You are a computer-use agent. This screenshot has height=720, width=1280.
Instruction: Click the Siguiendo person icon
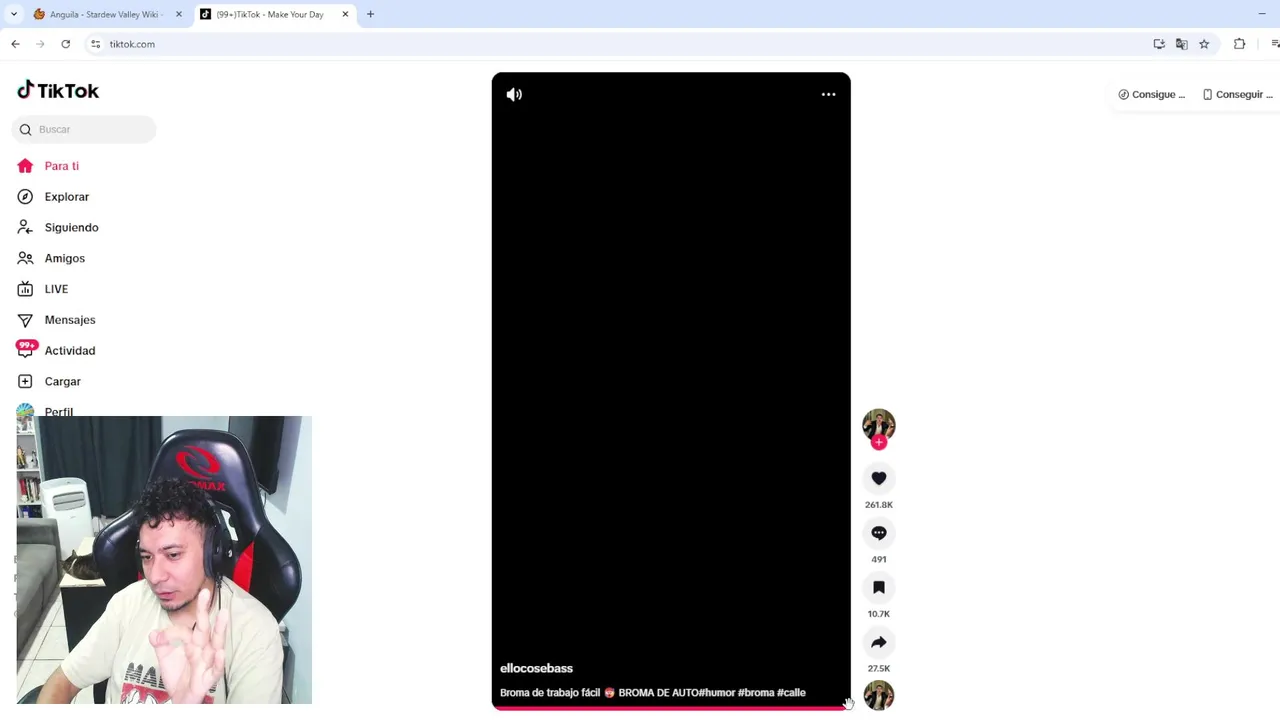pos(25,228)
